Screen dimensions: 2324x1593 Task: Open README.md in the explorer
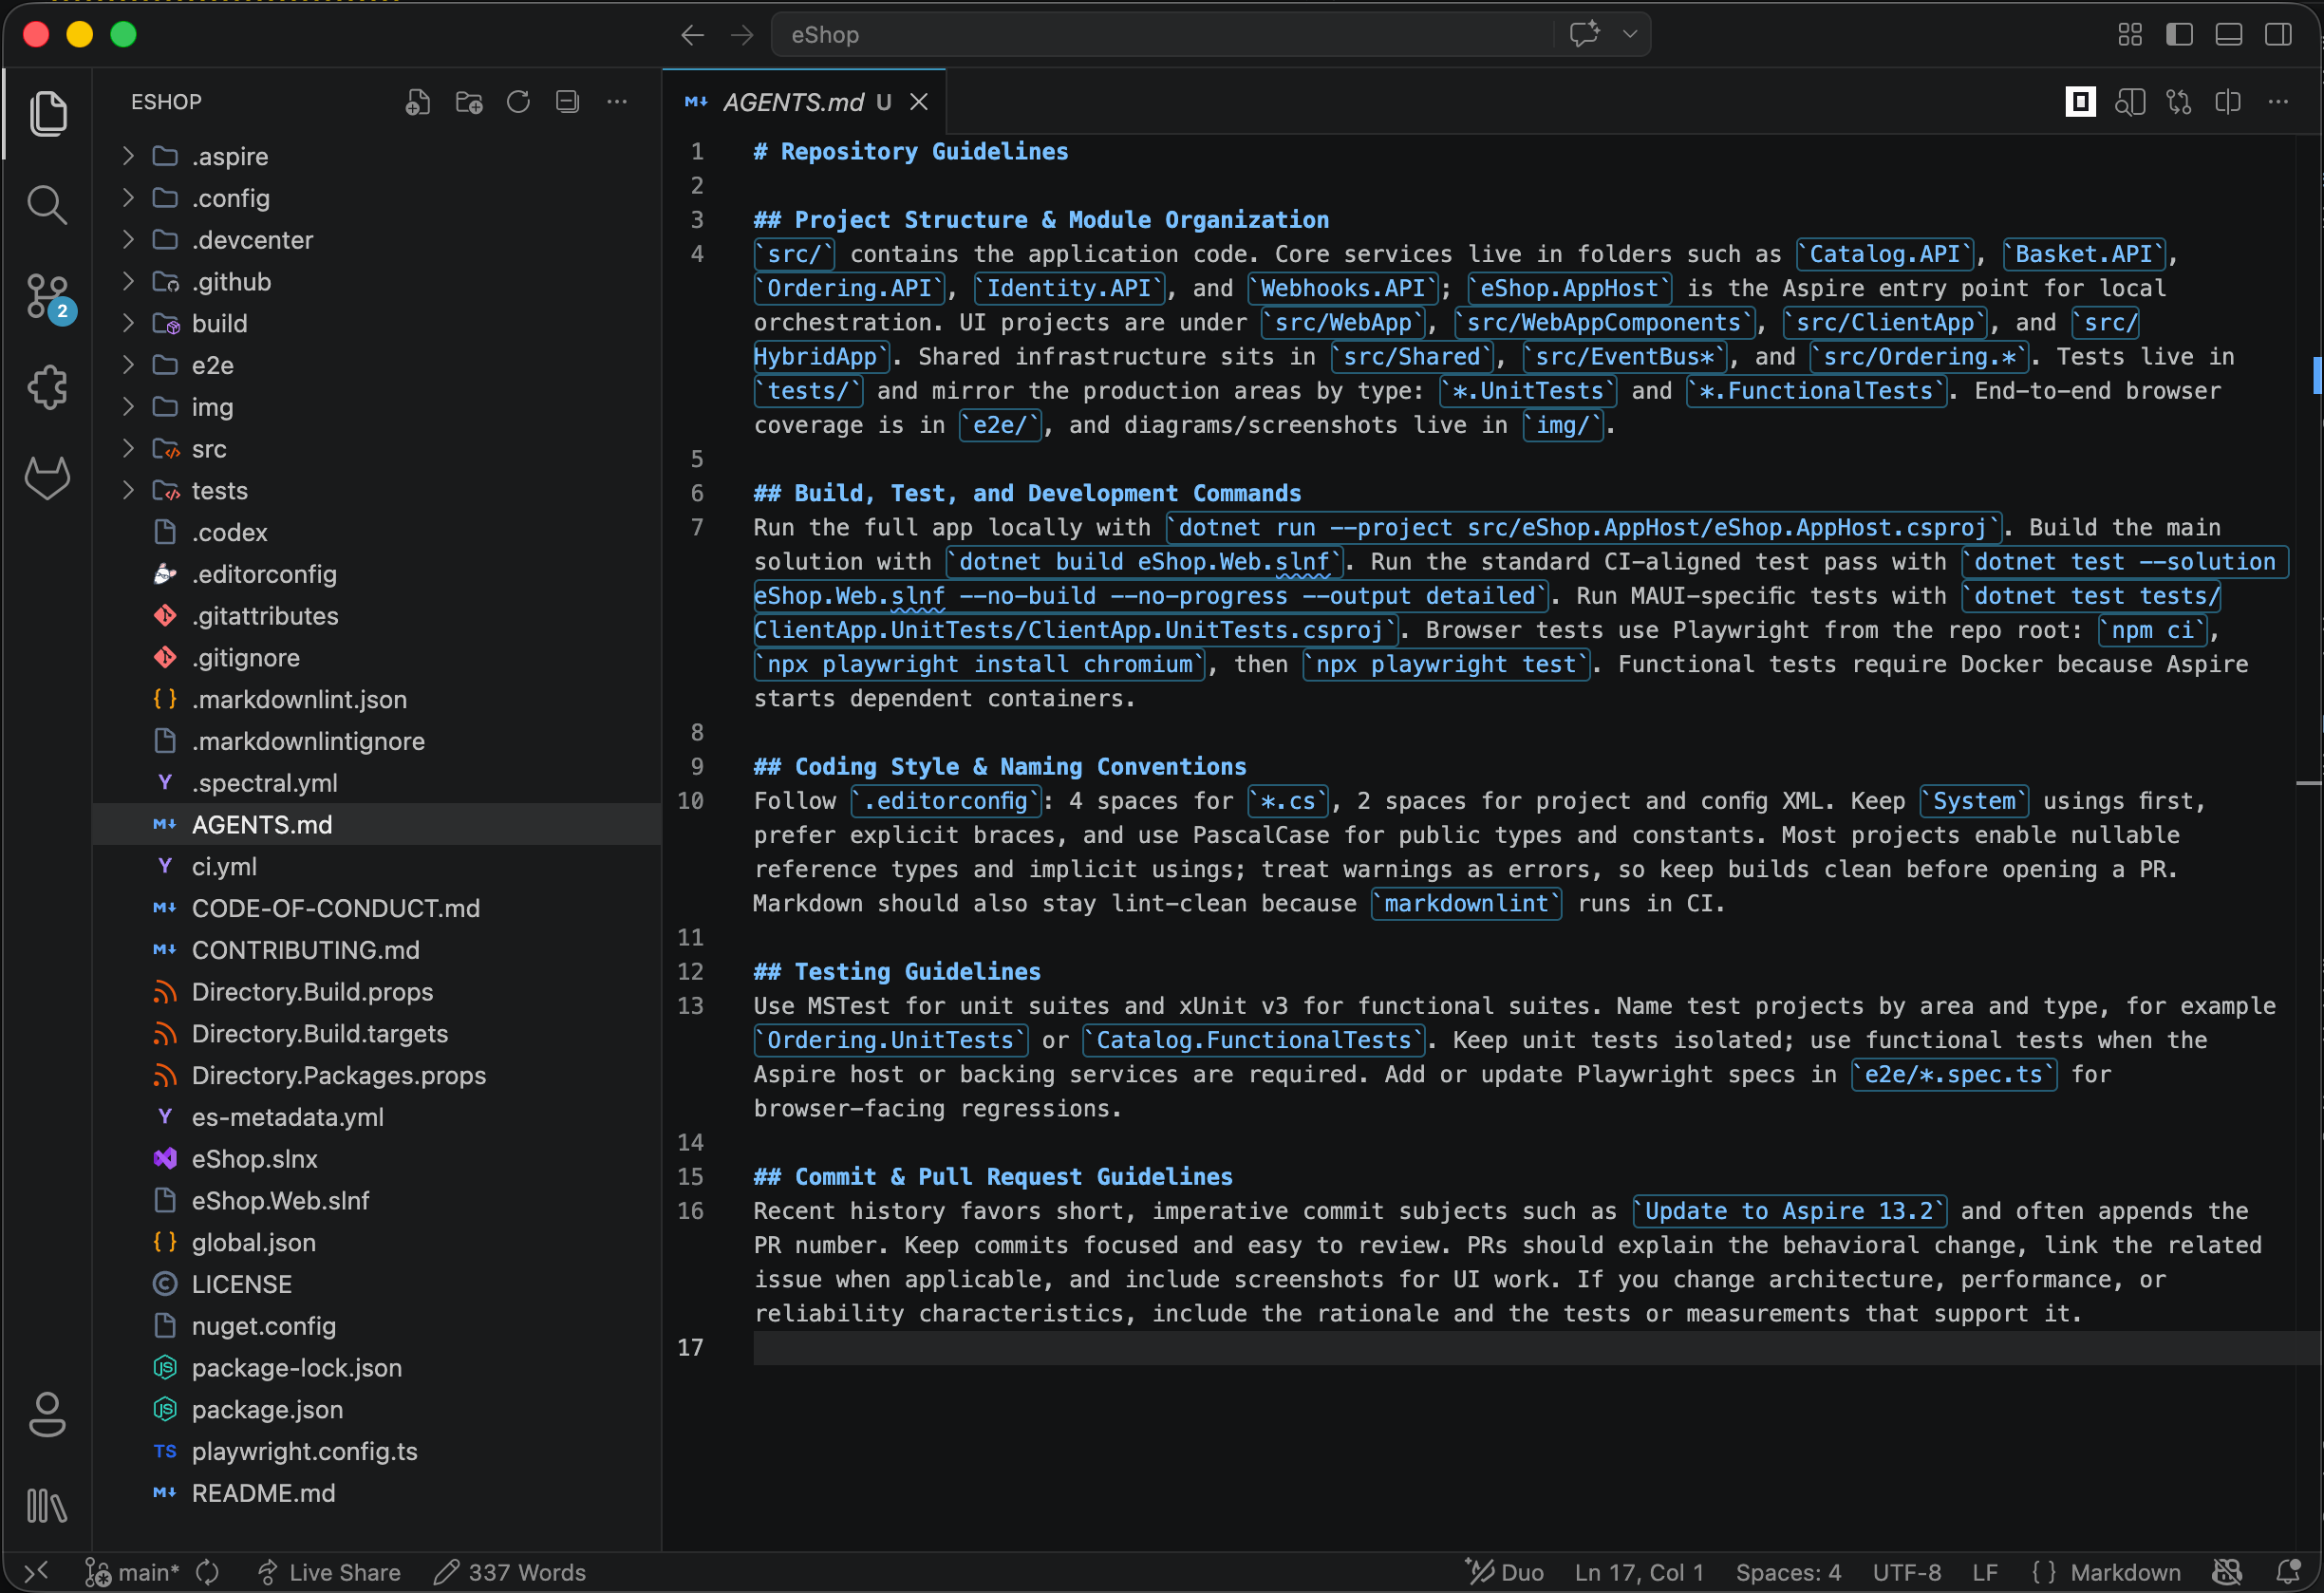point(376,1493)
